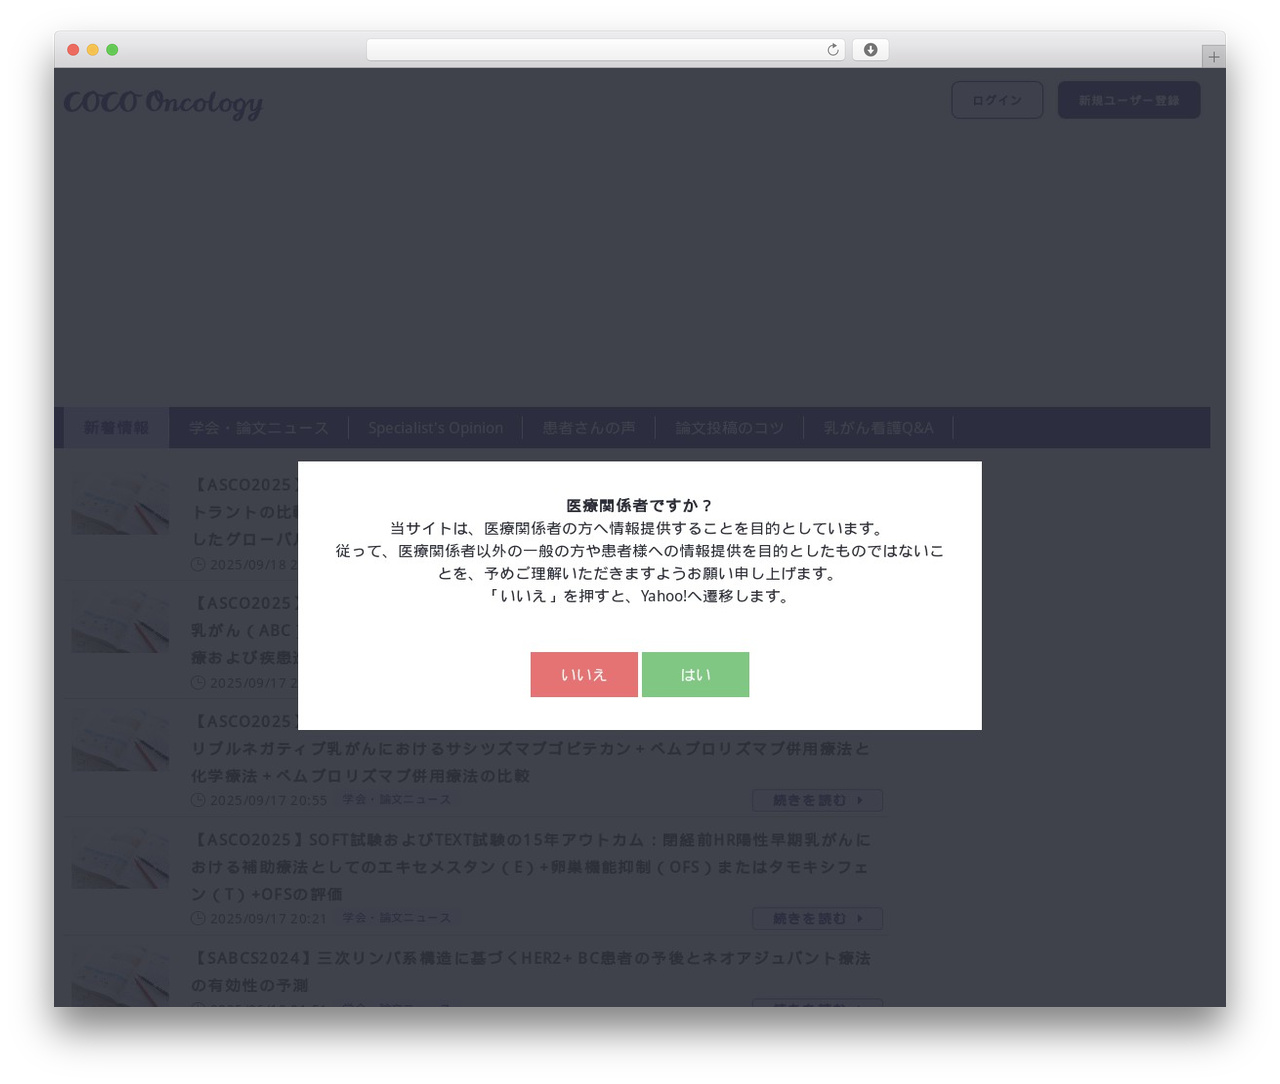Open the SABCS2024 三次リンパ系構造 article title
1280x1084 pixels.
point(530,971)
